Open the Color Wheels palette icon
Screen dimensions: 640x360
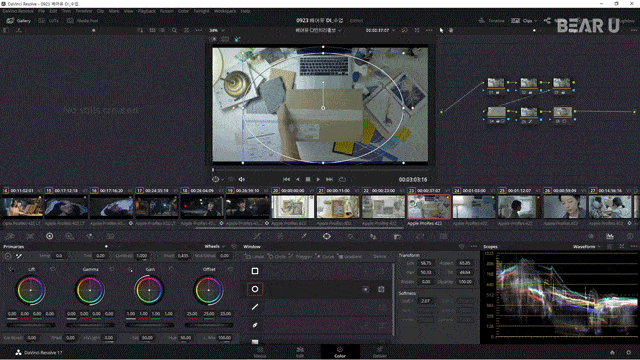pos(49,236)
